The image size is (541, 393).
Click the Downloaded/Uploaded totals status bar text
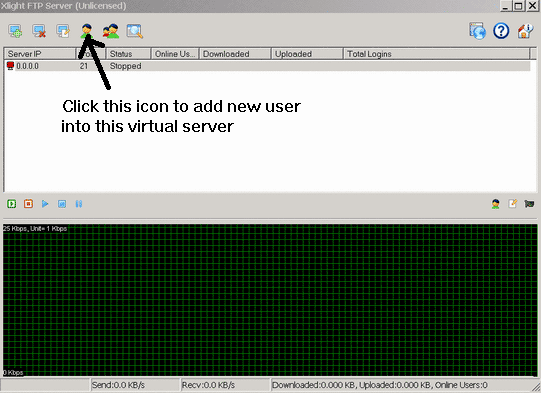pos(380,385)
